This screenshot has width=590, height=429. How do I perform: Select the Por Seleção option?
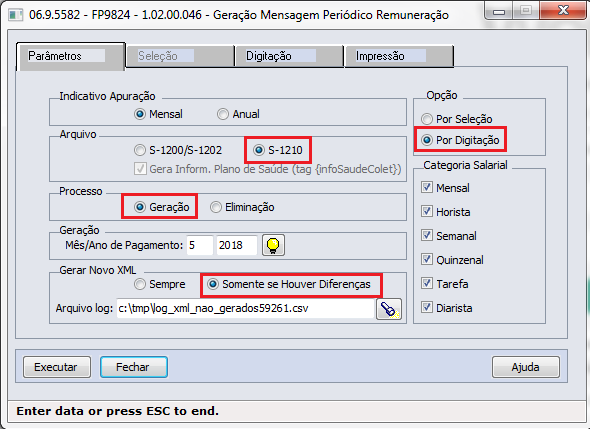457,119
